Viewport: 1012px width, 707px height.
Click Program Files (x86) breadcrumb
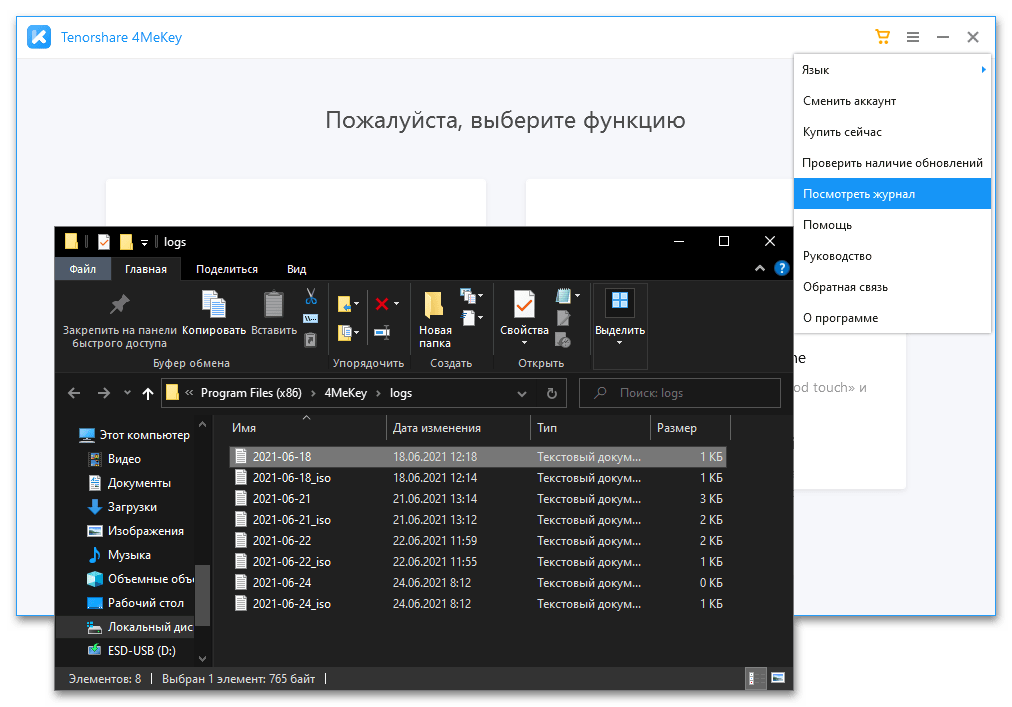click(251, 393)
